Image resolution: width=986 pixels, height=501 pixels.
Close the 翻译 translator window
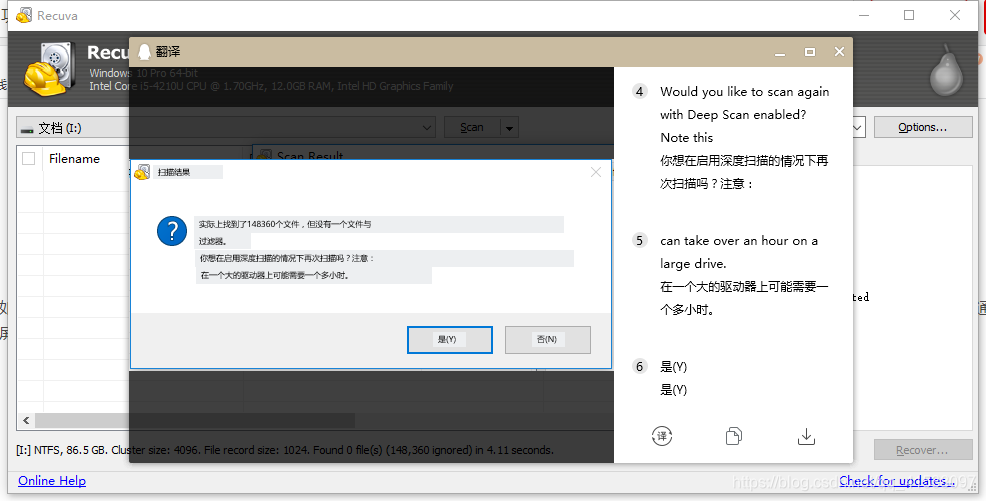coord(839,52)
